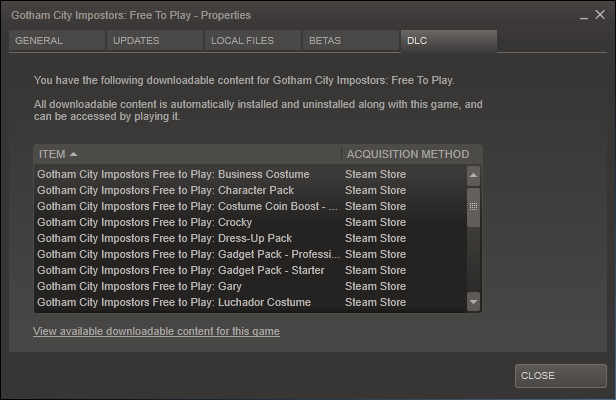Click the scrollbar up arrow in DLC list
This screenshot has height=400, width=616.
(473, 176)
